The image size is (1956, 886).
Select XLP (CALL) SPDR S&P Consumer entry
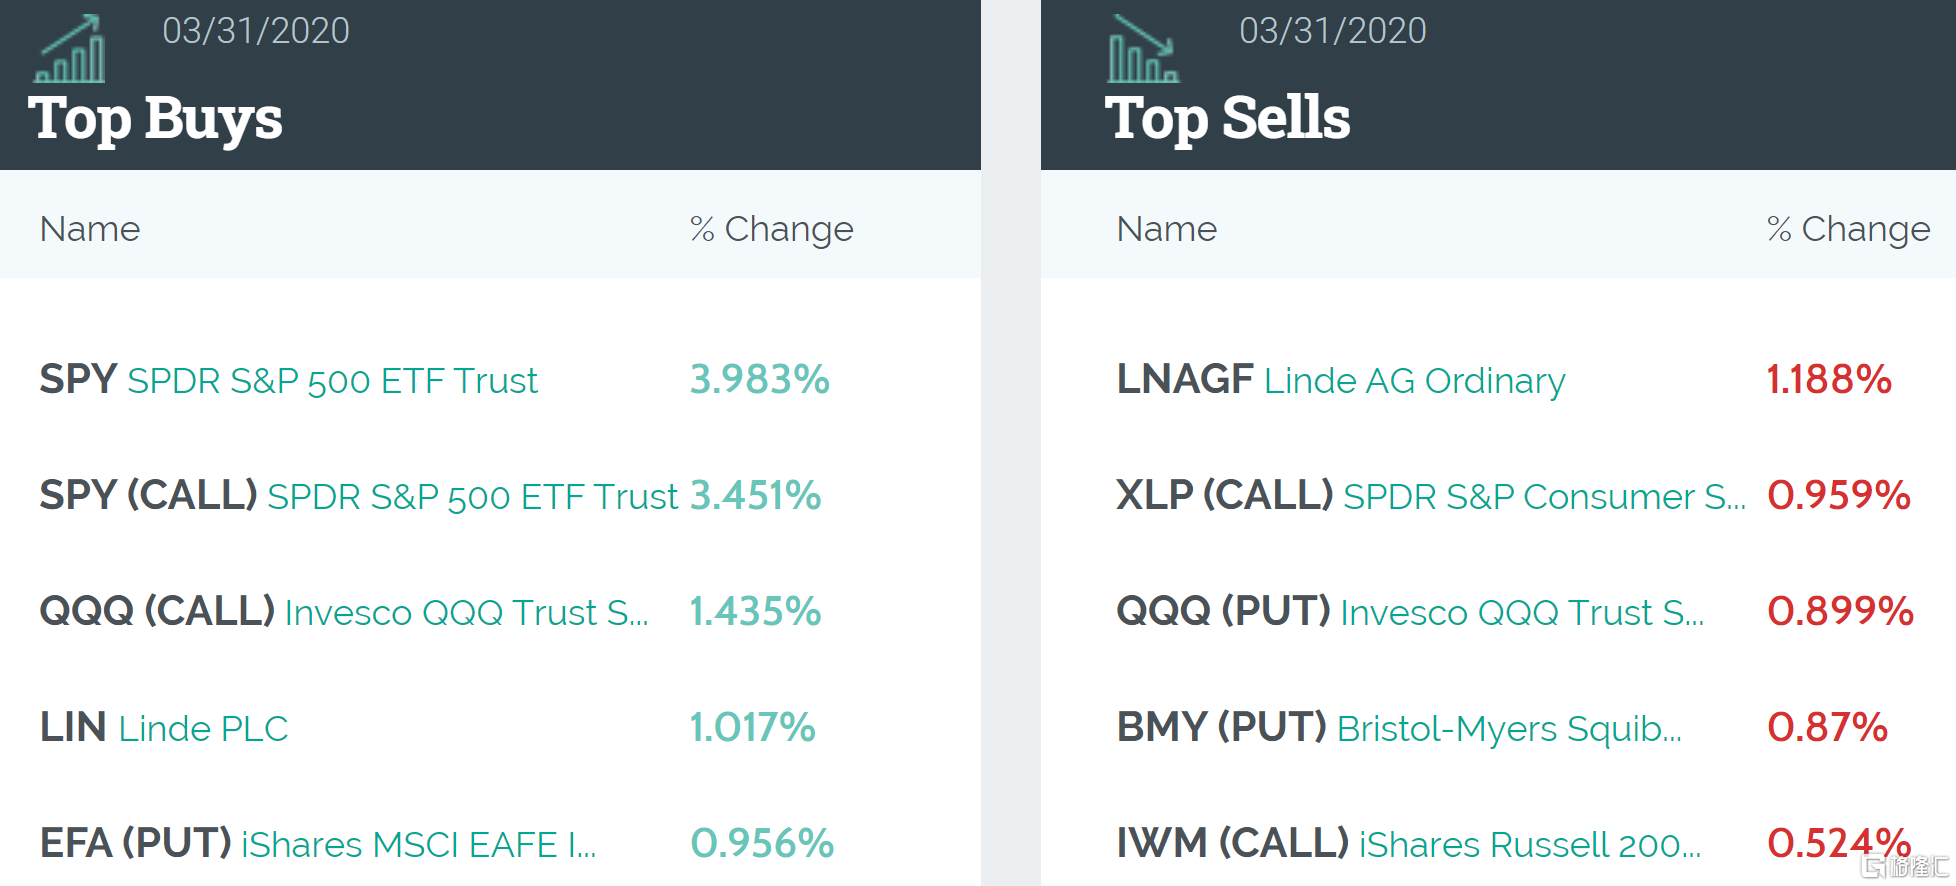pyautogui.click(x=1430, y=496)
